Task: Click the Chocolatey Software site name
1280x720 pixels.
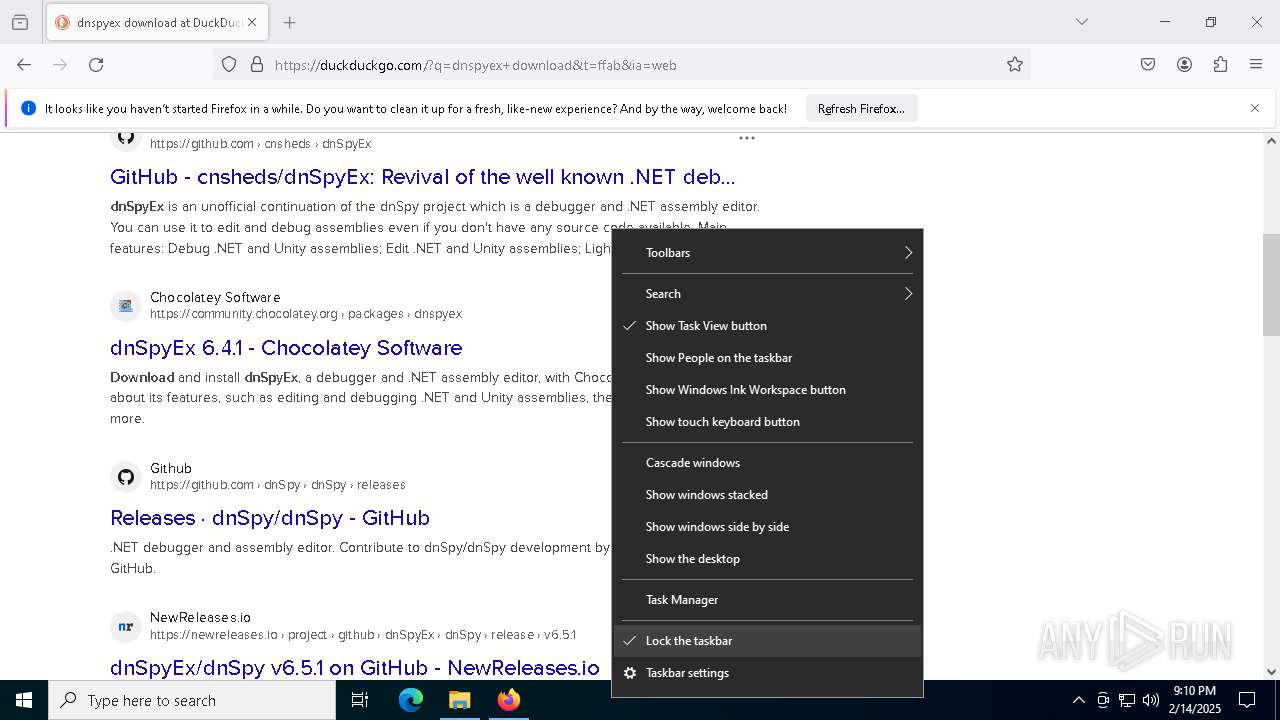Action: point(215,297)
